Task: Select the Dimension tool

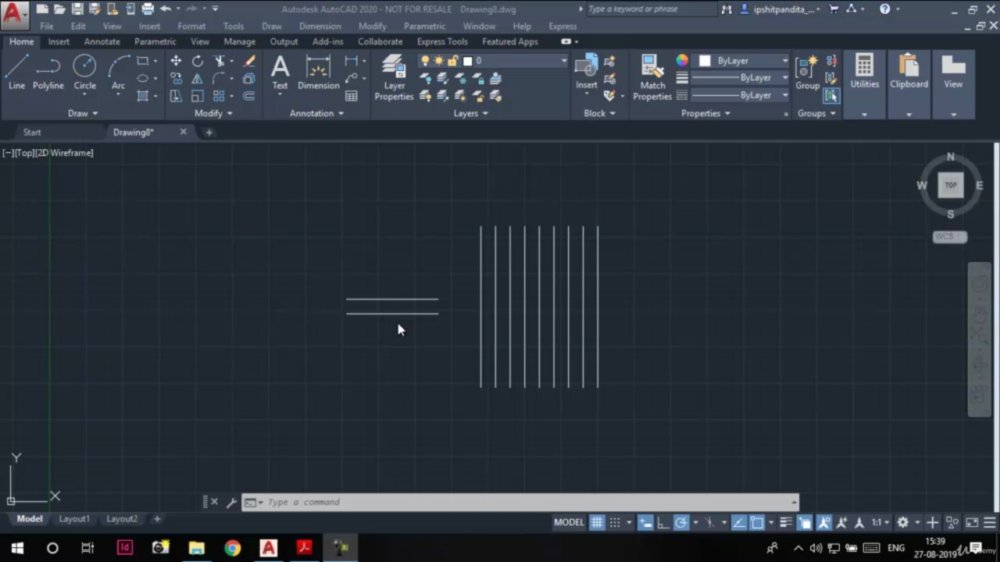Action: pos(318,72)
